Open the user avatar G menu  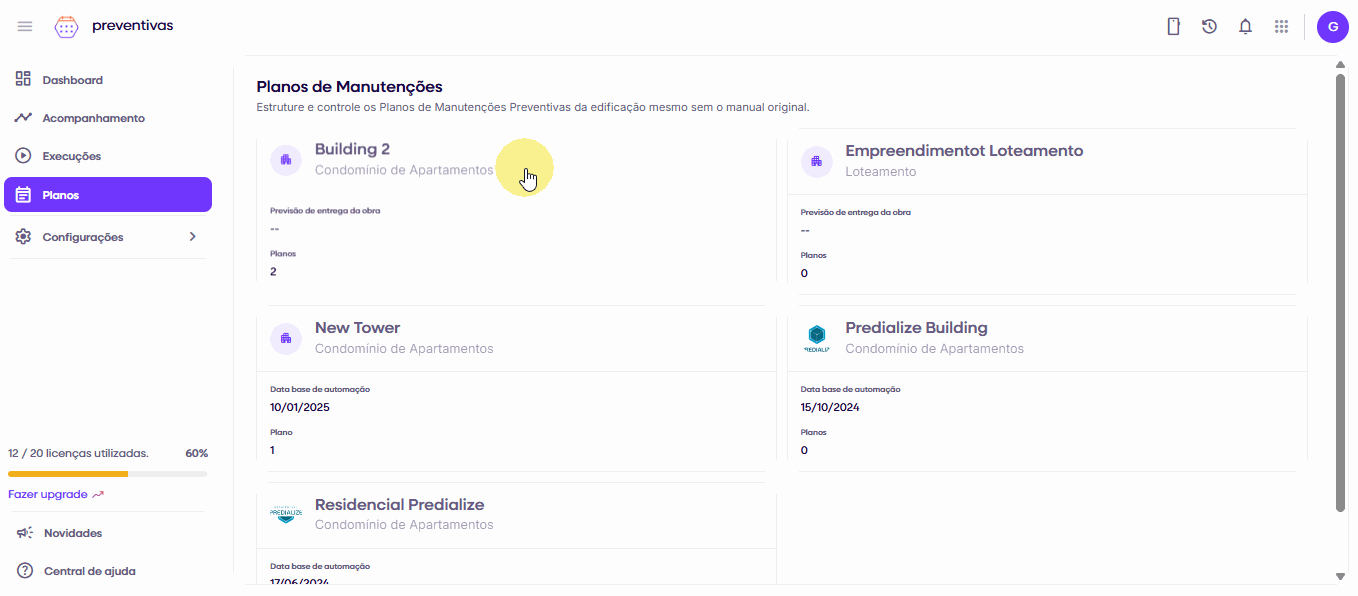pyautogui.click(x=1333, y=27)
